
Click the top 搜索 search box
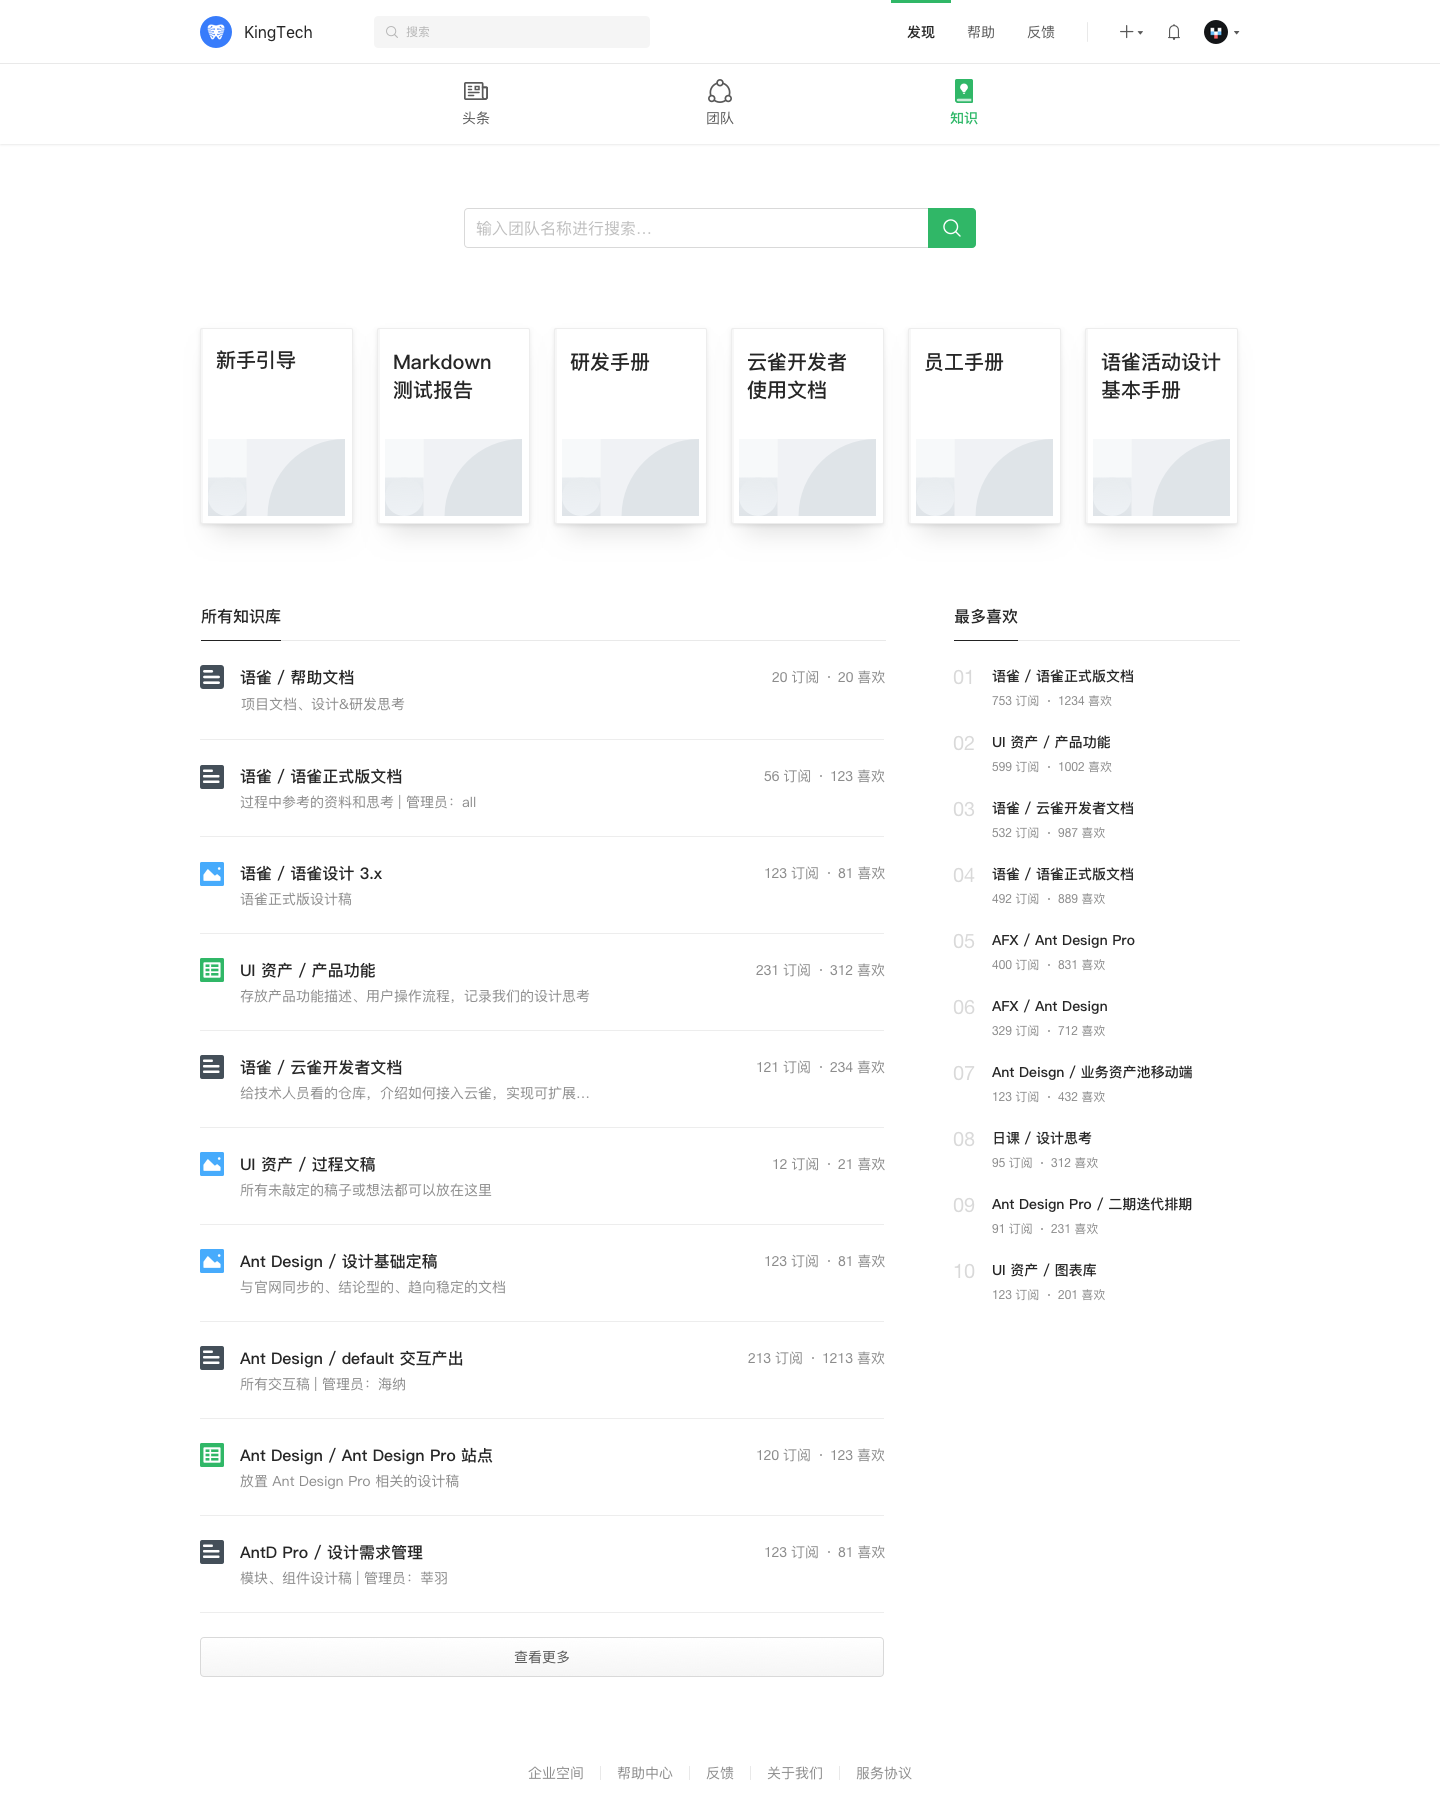pos(512,32)
